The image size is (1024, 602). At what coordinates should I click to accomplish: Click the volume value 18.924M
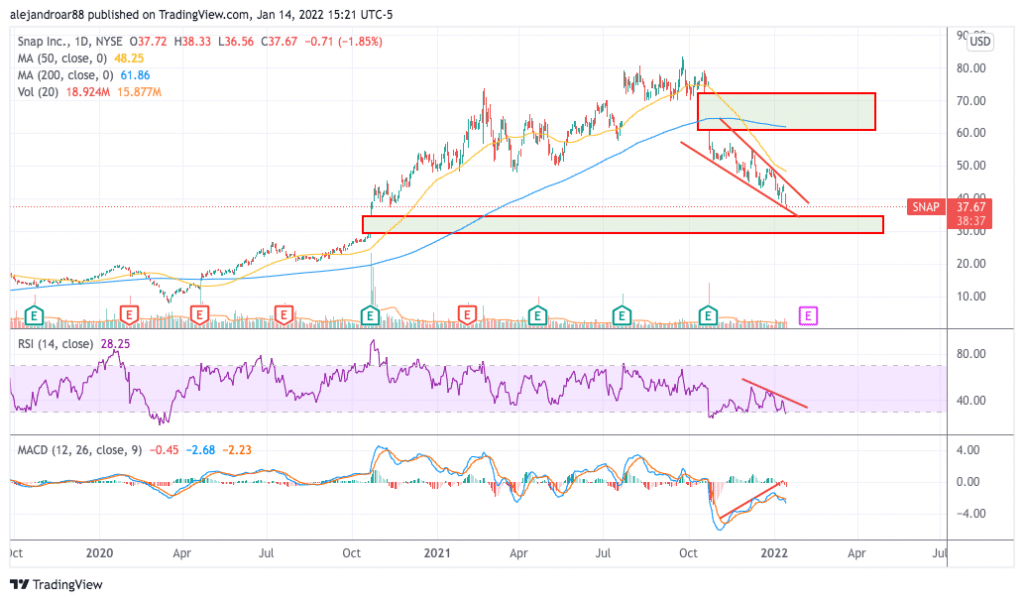tap(88, 92)
